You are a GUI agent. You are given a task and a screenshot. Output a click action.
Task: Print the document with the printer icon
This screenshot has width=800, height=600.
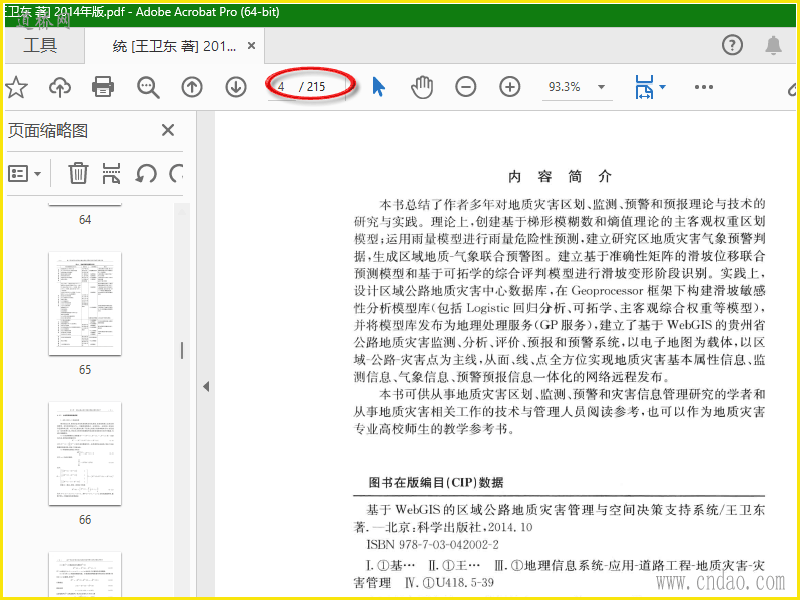tap(103, 87)
